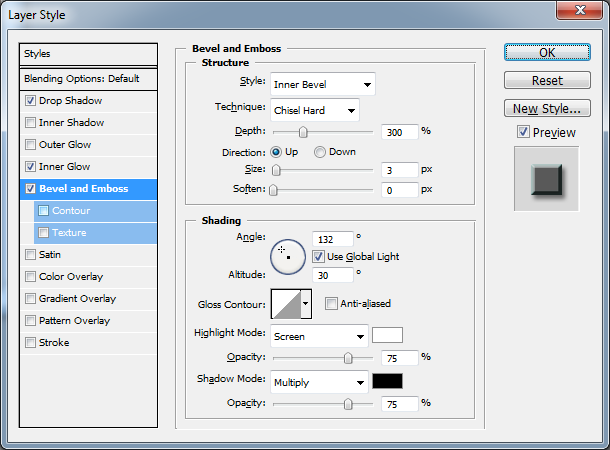
Task: Open the Gloss Contour picker arrow
Action: click(306, 304)
